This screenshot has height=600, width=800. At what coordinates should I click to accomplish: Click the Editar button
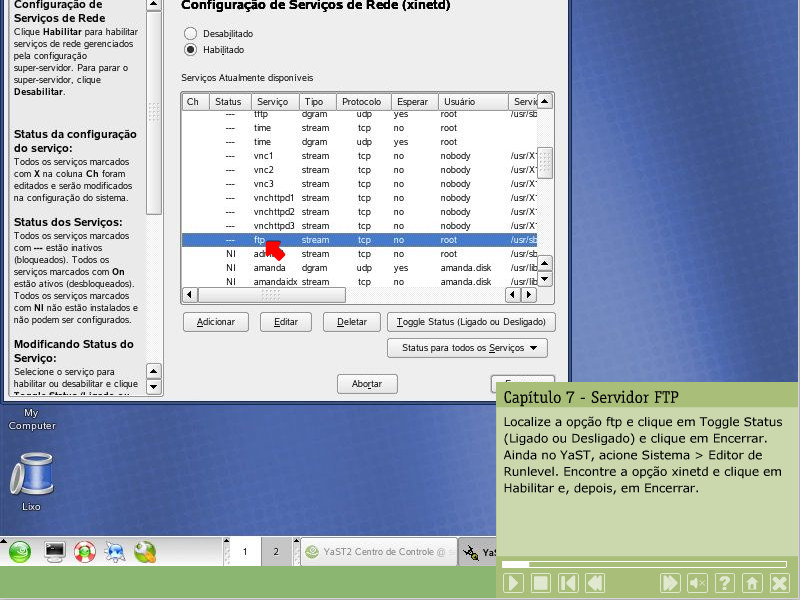(285, 322)
